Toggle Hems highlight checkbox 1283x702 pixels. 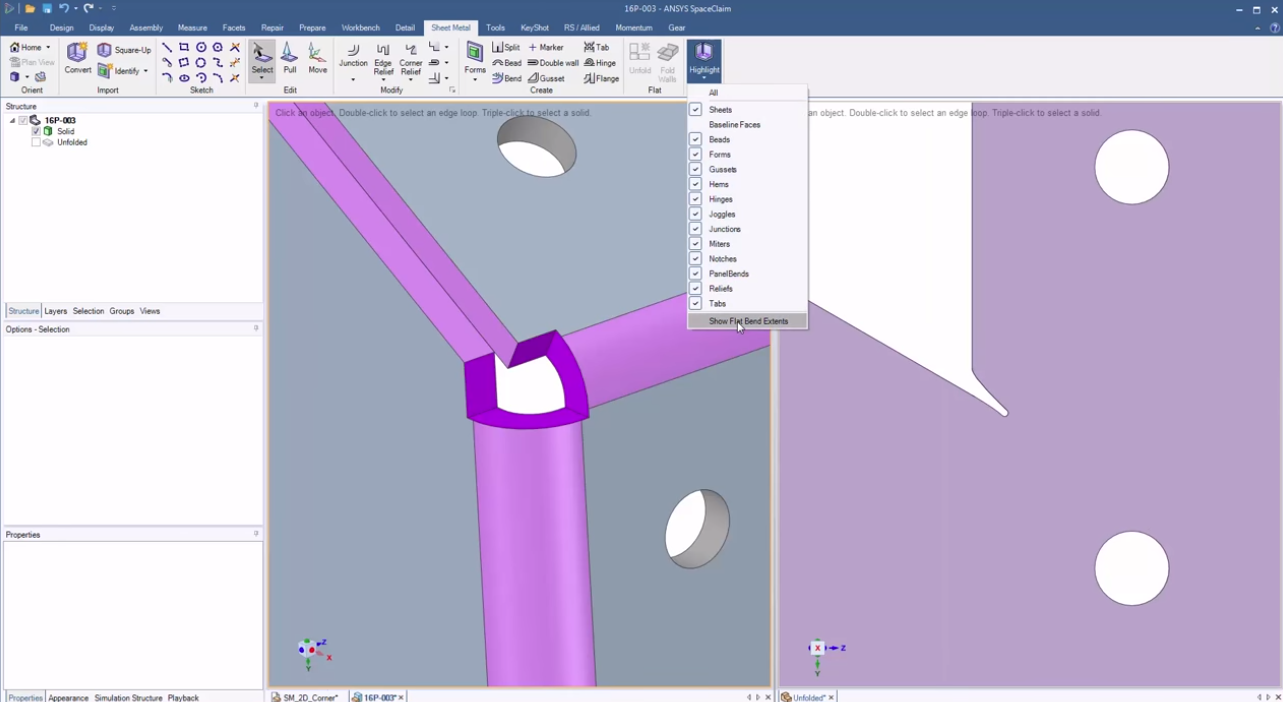point(695,184)
